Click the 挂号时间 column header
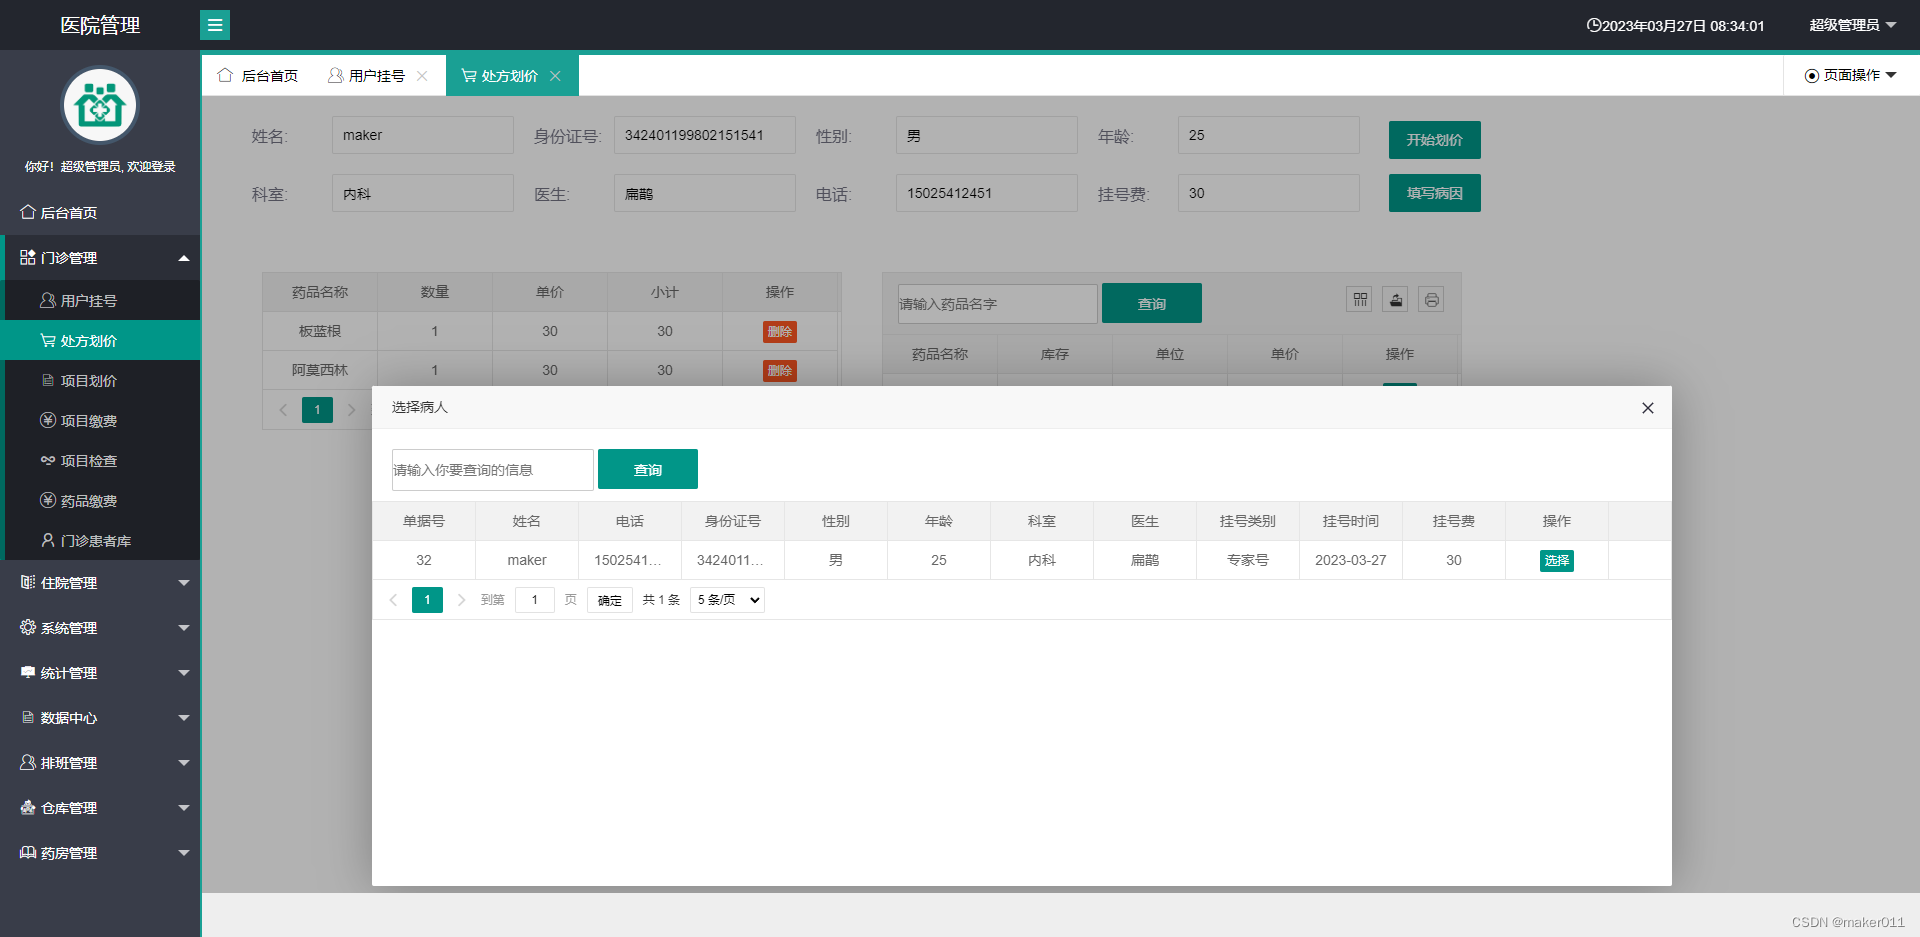 (x=1351, y=521)
